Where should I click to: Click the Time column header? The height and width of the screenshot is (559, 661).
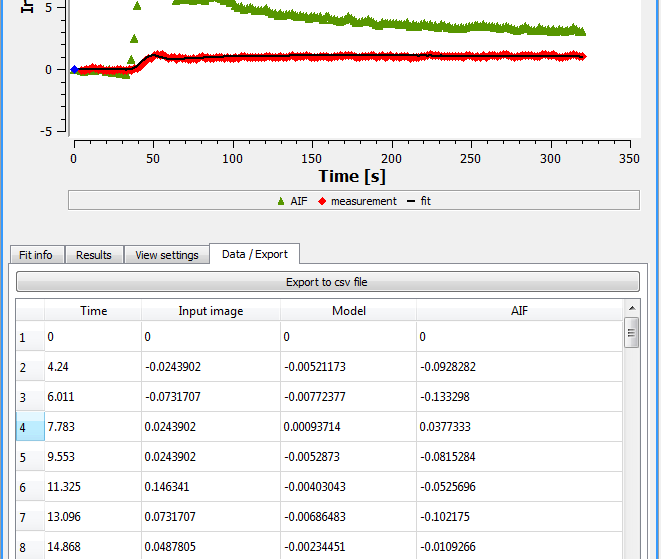pos(93,311)
